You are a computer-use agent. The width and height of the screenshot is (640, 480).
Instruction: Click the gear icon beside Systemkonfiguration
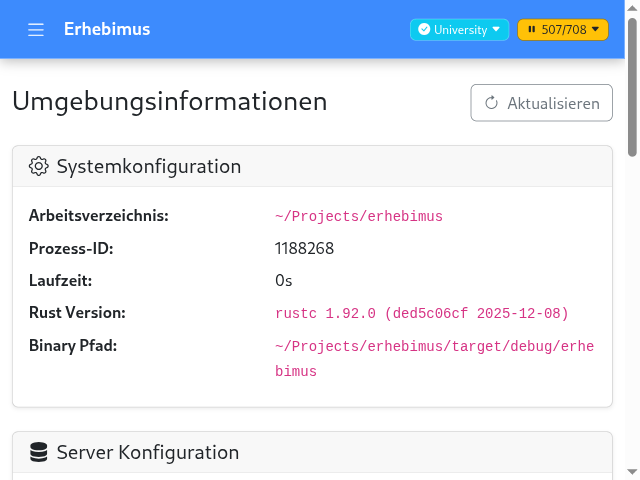click(x=39, y=166)
